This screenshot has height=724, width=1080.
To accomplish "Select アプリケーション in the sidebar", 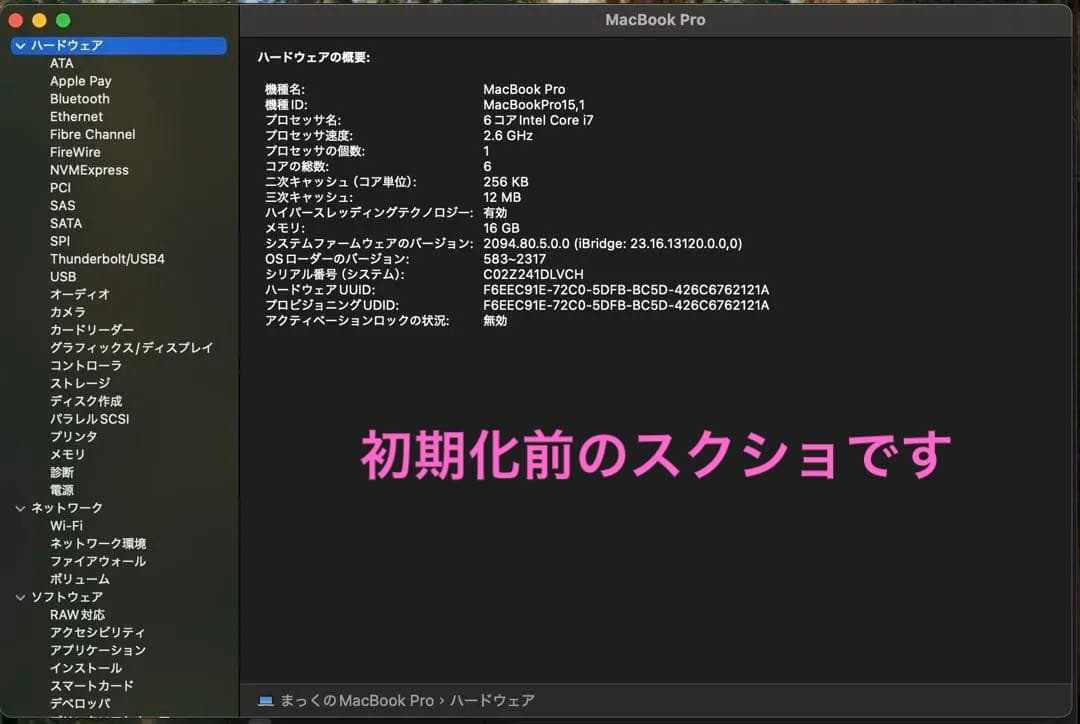I will pyautogui.click(x=98, y=650).
